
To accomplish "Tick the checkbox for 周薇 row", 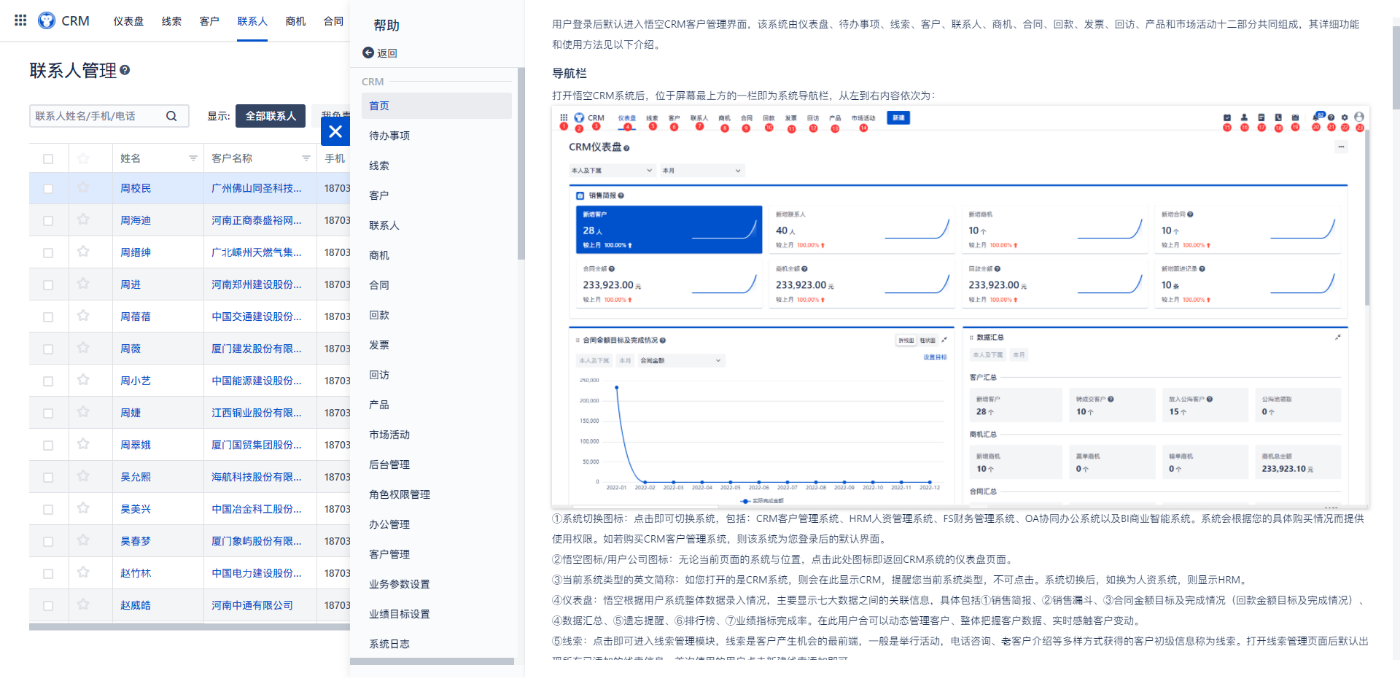I will [x=48, y=348].
